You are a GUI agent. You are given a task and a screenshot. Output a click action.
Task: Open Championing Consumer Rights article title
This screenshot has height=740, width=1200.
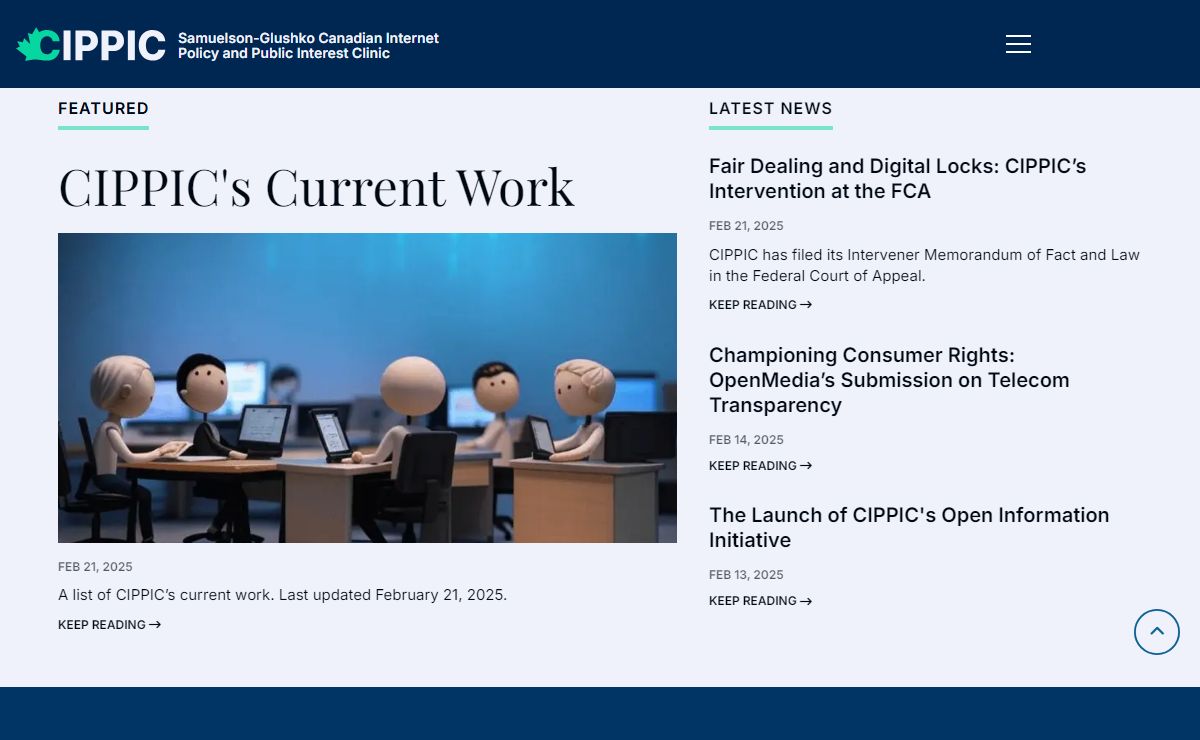[889, 380]
